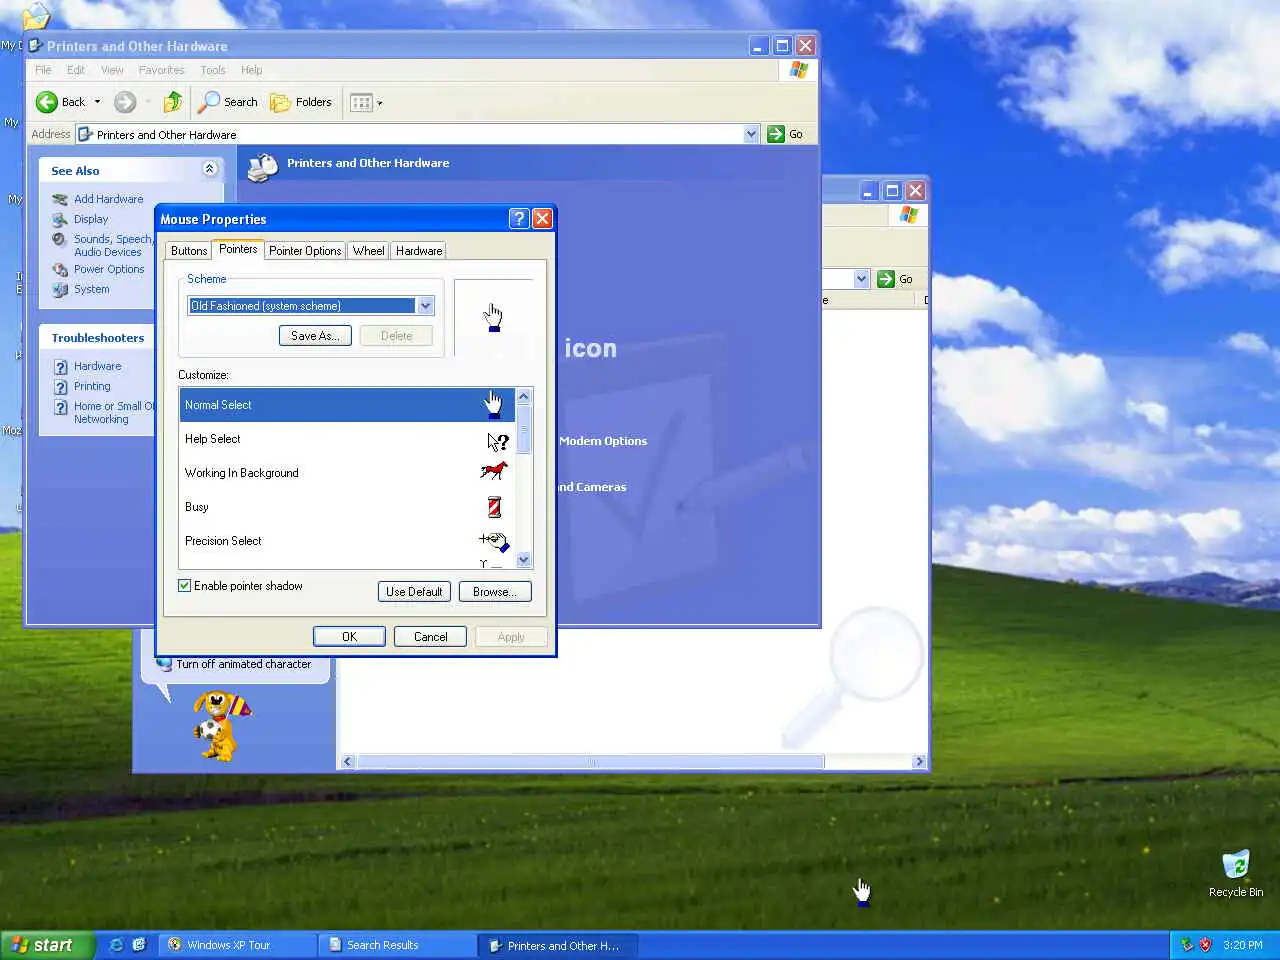Switch to the Wheel tab
This screenshot has width=1280, height=960.
coord(368,251)
